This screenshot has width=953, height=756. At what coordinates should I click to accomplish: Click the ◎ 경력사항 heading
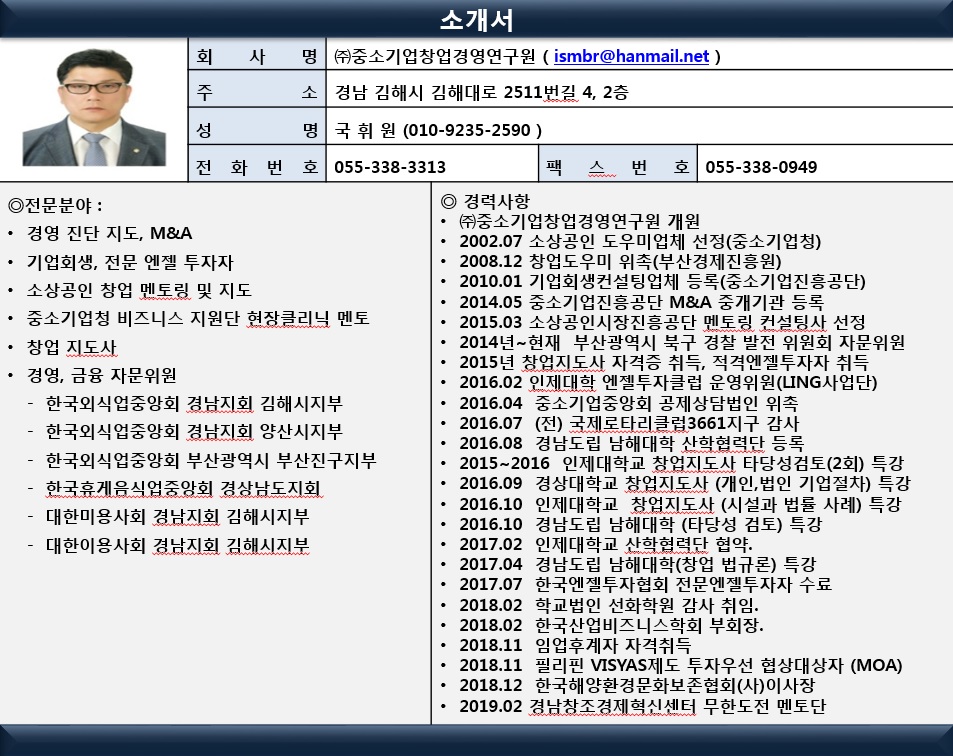coord(485,201)
